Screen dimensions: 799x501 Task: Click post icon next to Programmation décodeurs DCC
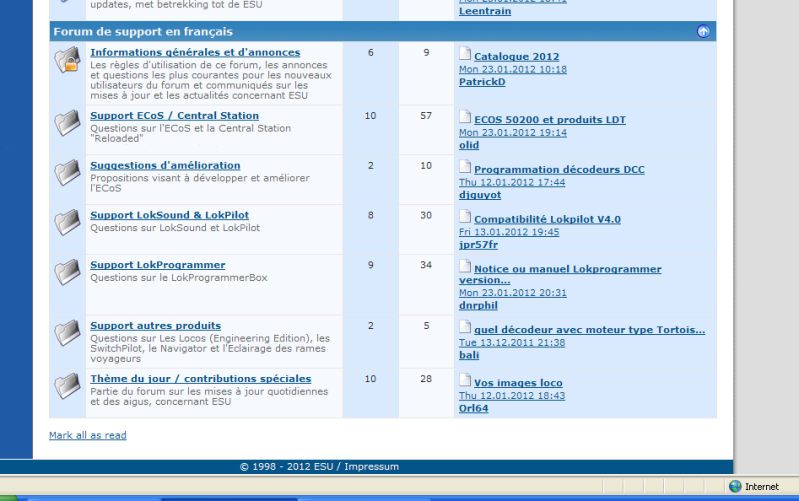465,167
